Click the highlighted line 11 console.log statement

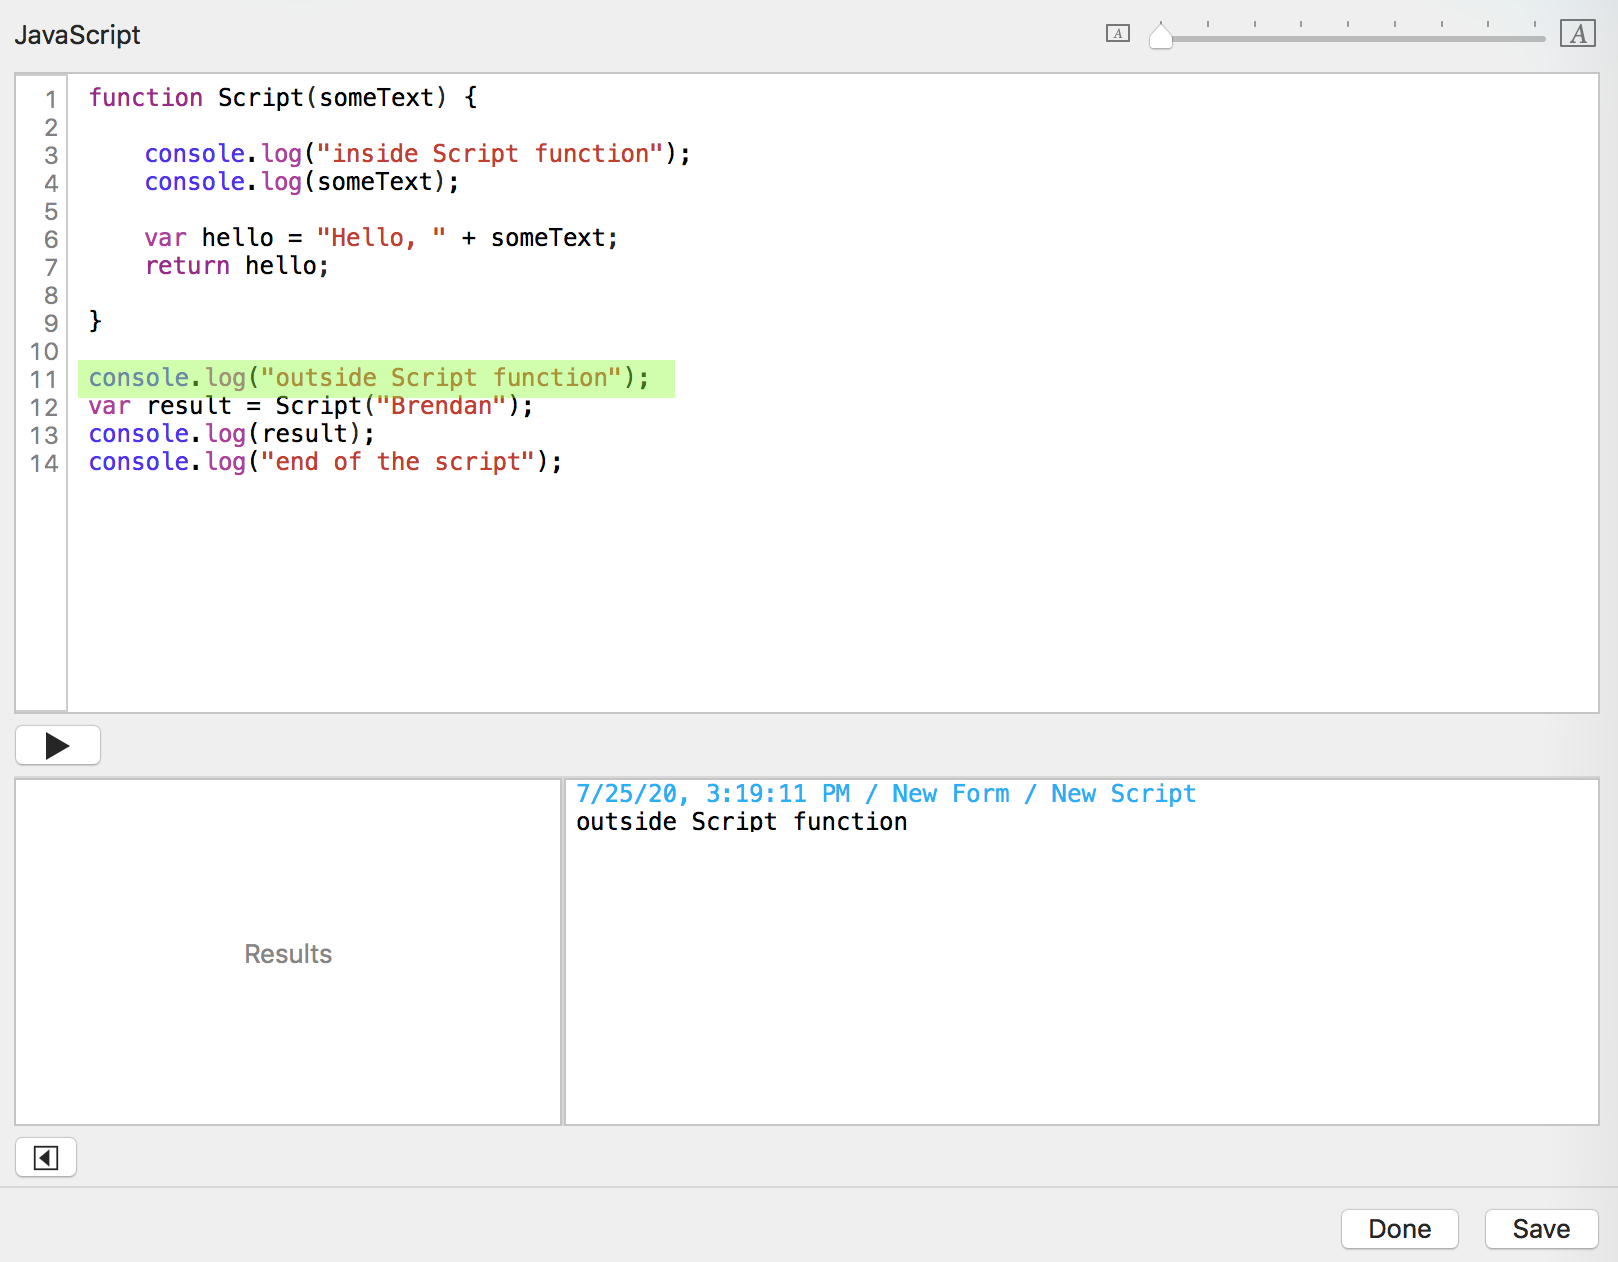[x=368, y=378]
